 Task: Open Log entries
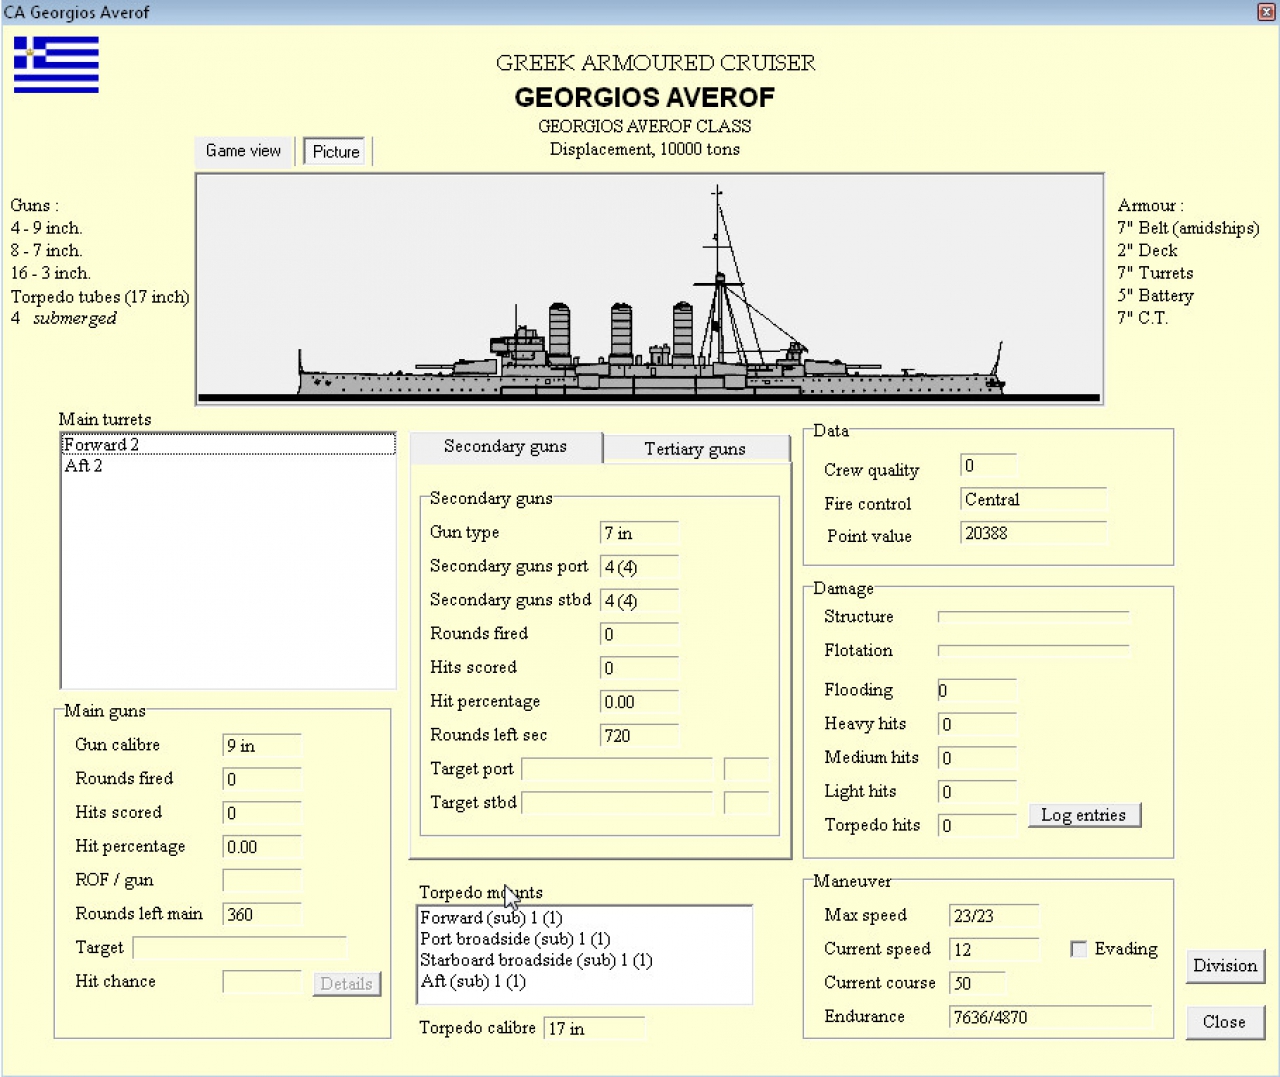(x=1084, y=815)
